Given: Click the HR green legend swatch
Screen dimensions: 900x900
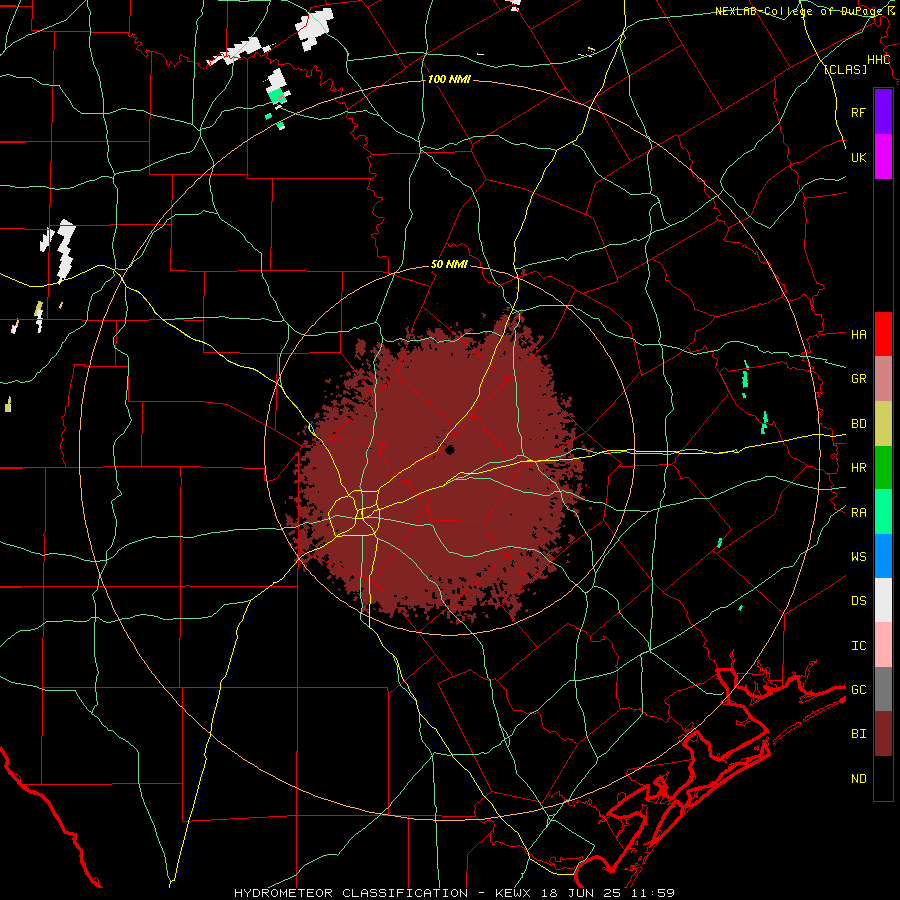Looking at the screenshot, I should tap(883, 467).
